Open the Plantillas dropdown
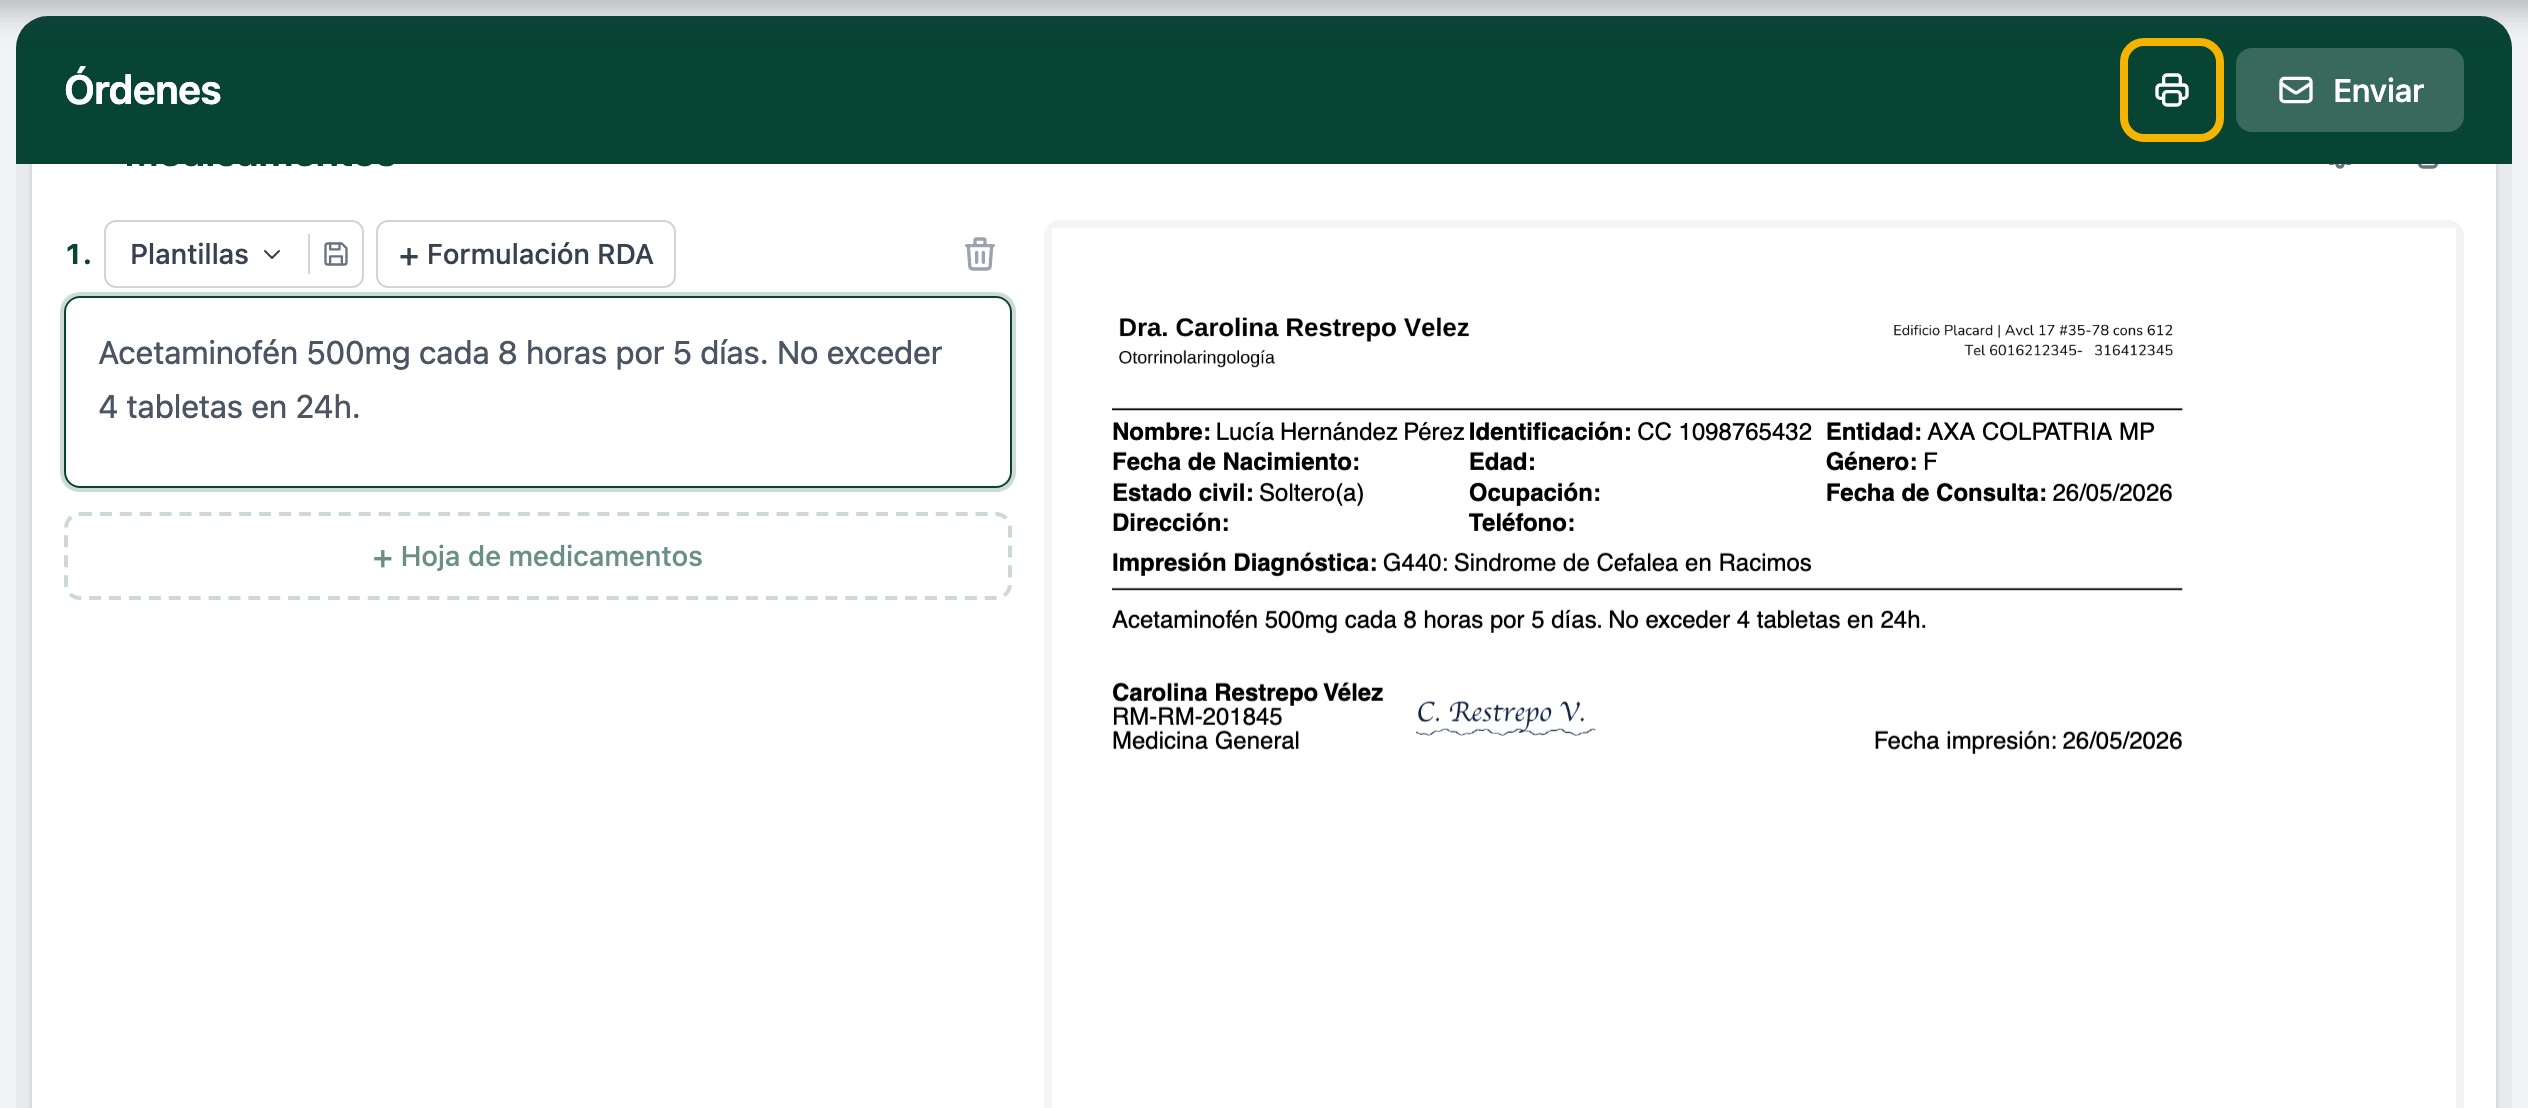The height and width of the screenshot is (1108, 2528). [205, 254]
